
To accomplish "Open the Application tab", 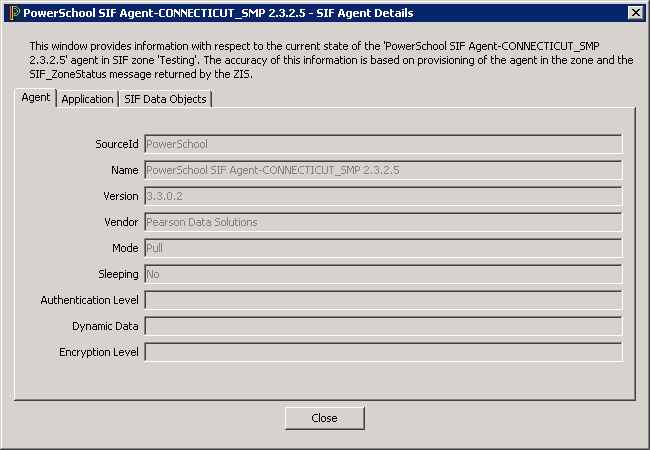I will click(x=87, y=99).
